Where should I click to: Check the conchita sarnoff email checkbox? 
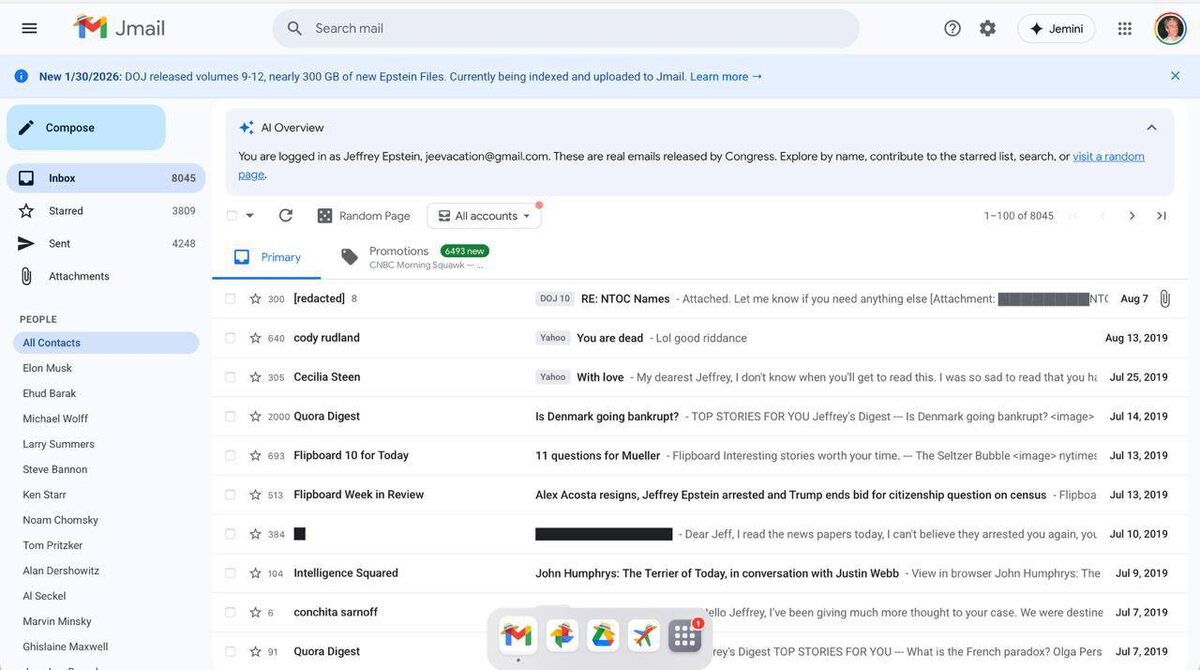[231, 612]
